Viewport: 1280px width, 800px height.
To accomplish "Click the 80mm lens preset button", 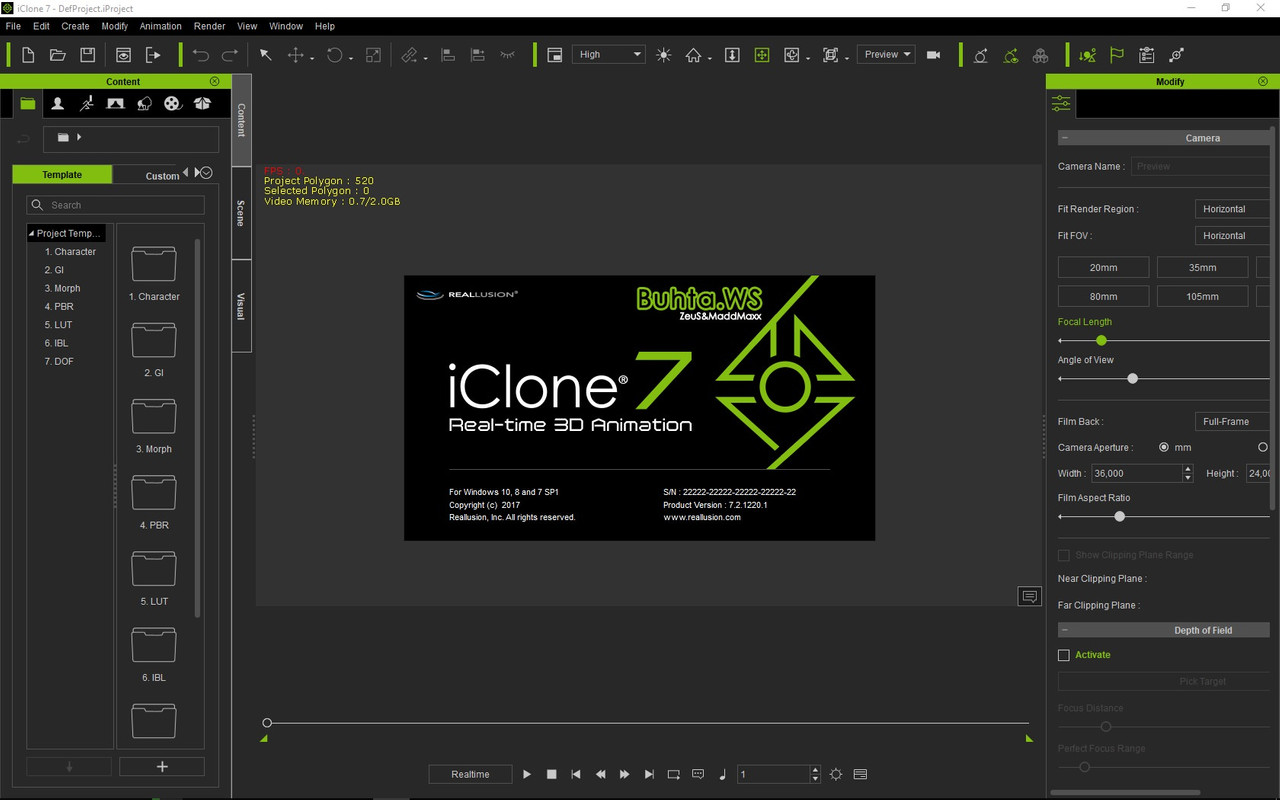I will (x=1103, y=296).
